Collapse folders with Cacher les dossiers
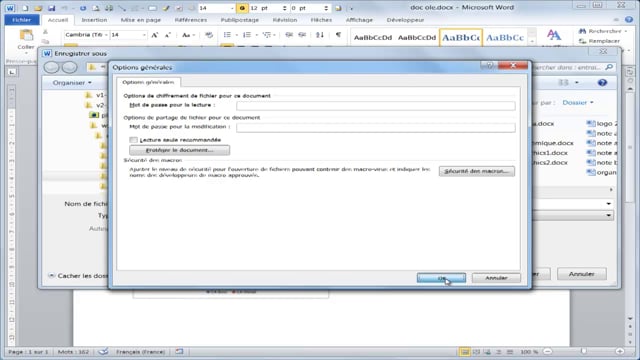Image resolution: width=640 pixels, height=360 pixels. click(x=78, y=276)
